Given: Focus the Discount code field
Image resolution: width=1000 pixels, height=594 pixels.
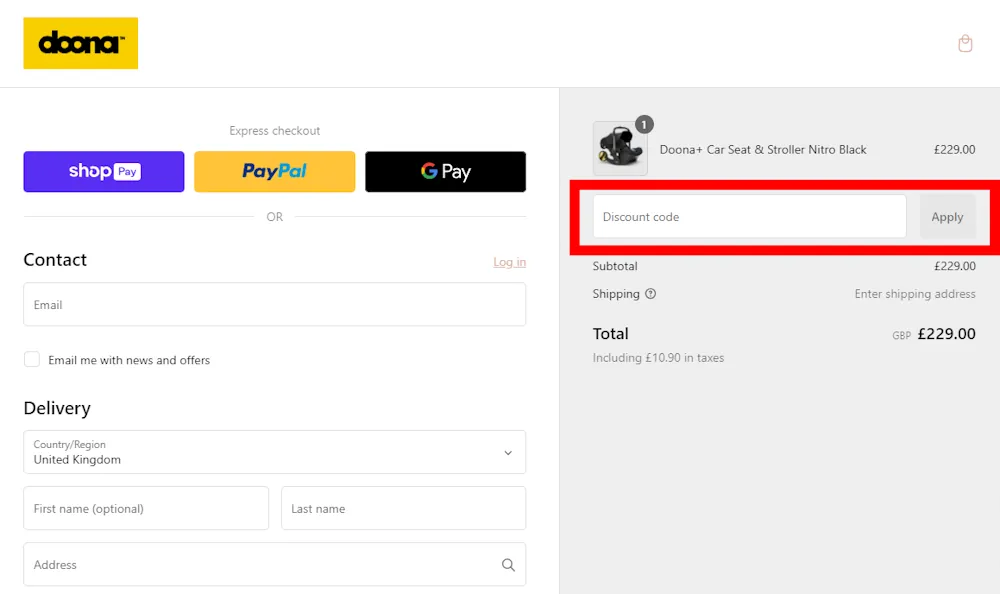Looking at the screenshot, I should pos(749,217).
